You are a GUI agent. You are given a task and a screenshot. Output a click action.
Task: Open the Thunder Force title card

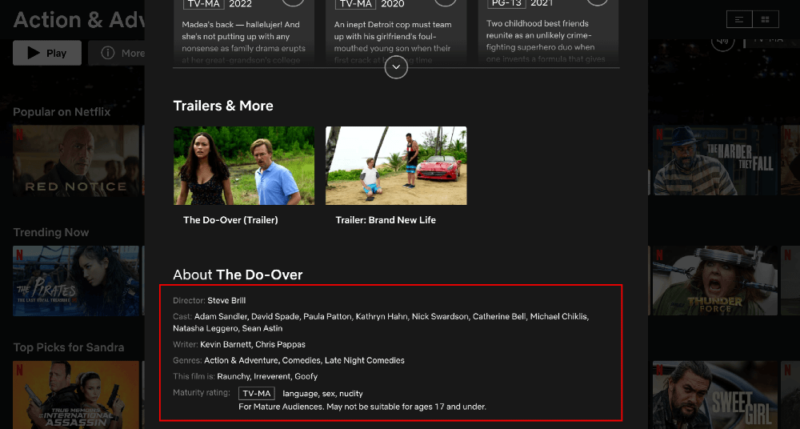[714, 281]
